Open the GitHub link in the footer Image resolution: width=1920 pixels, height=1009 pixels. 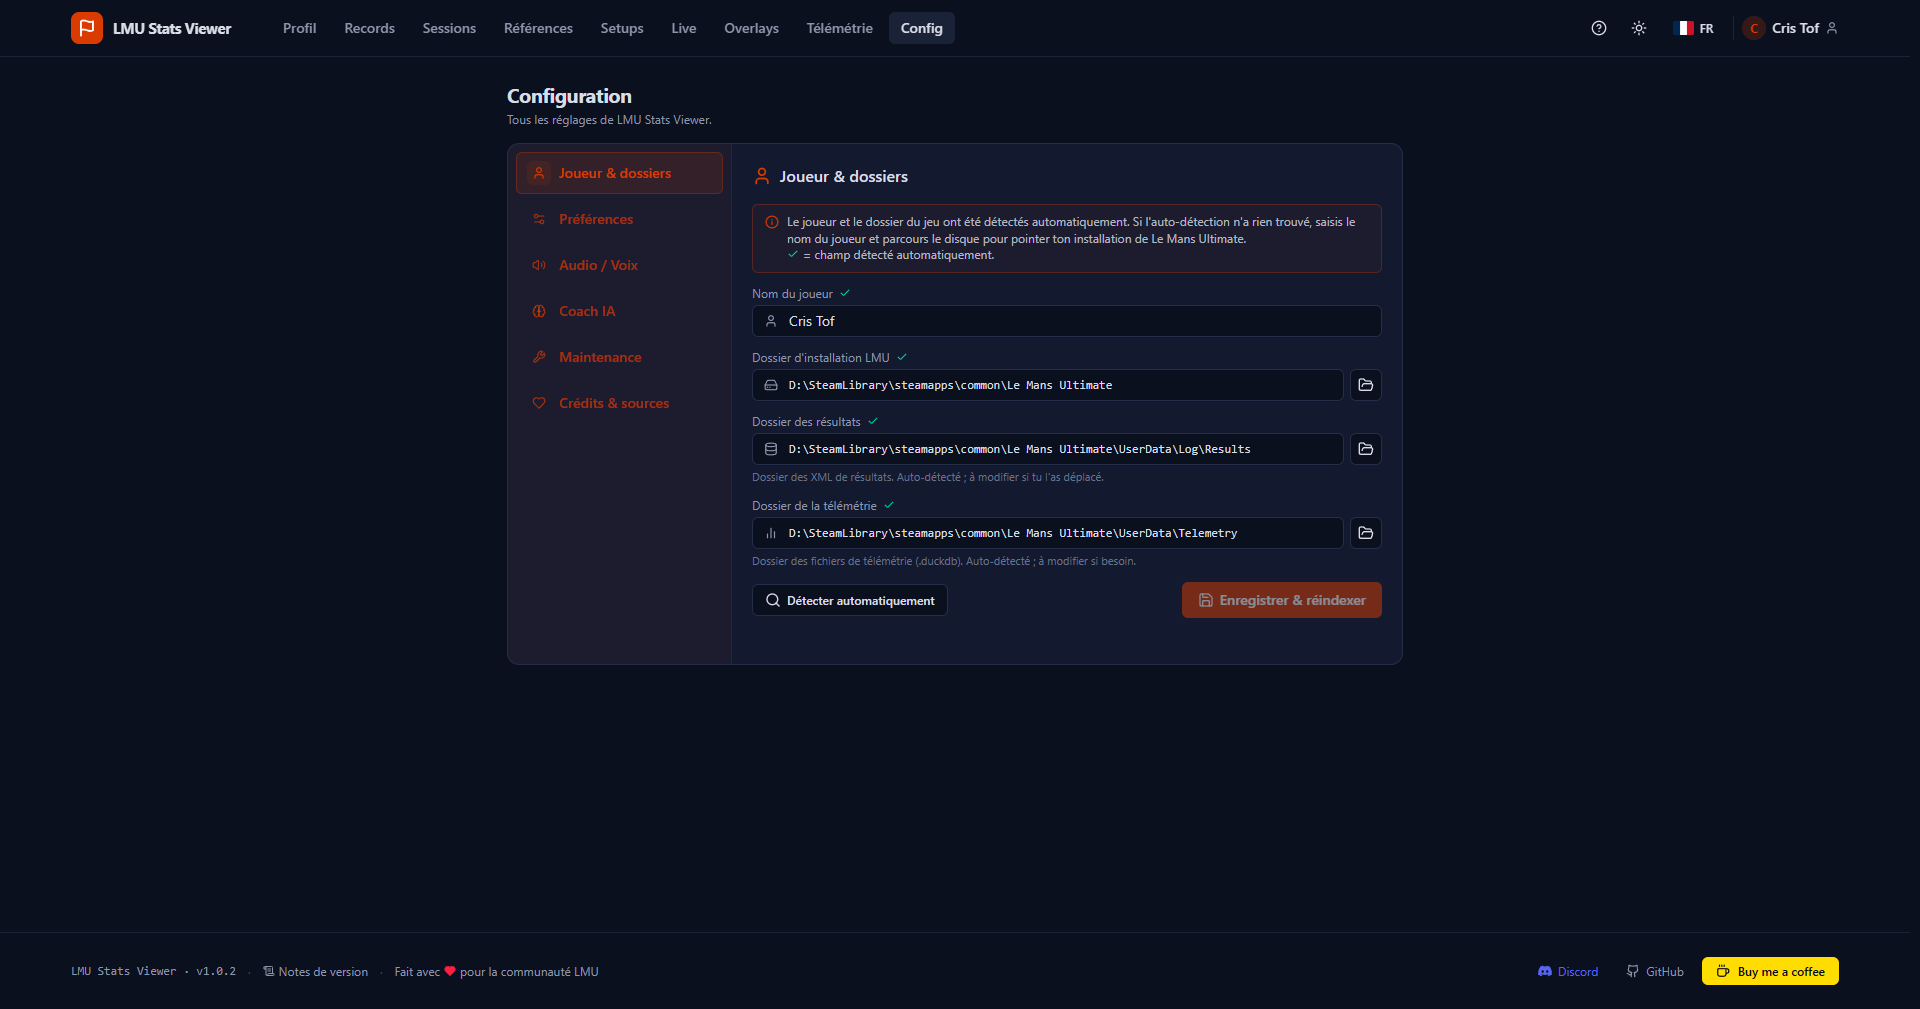(x=1655, y=972)
